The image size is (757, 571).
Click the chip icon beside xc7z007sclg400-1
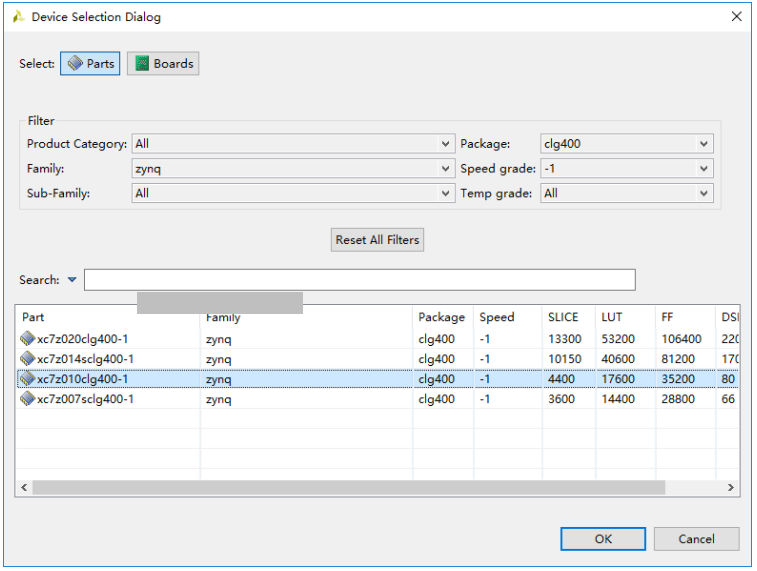click(28, 399)
